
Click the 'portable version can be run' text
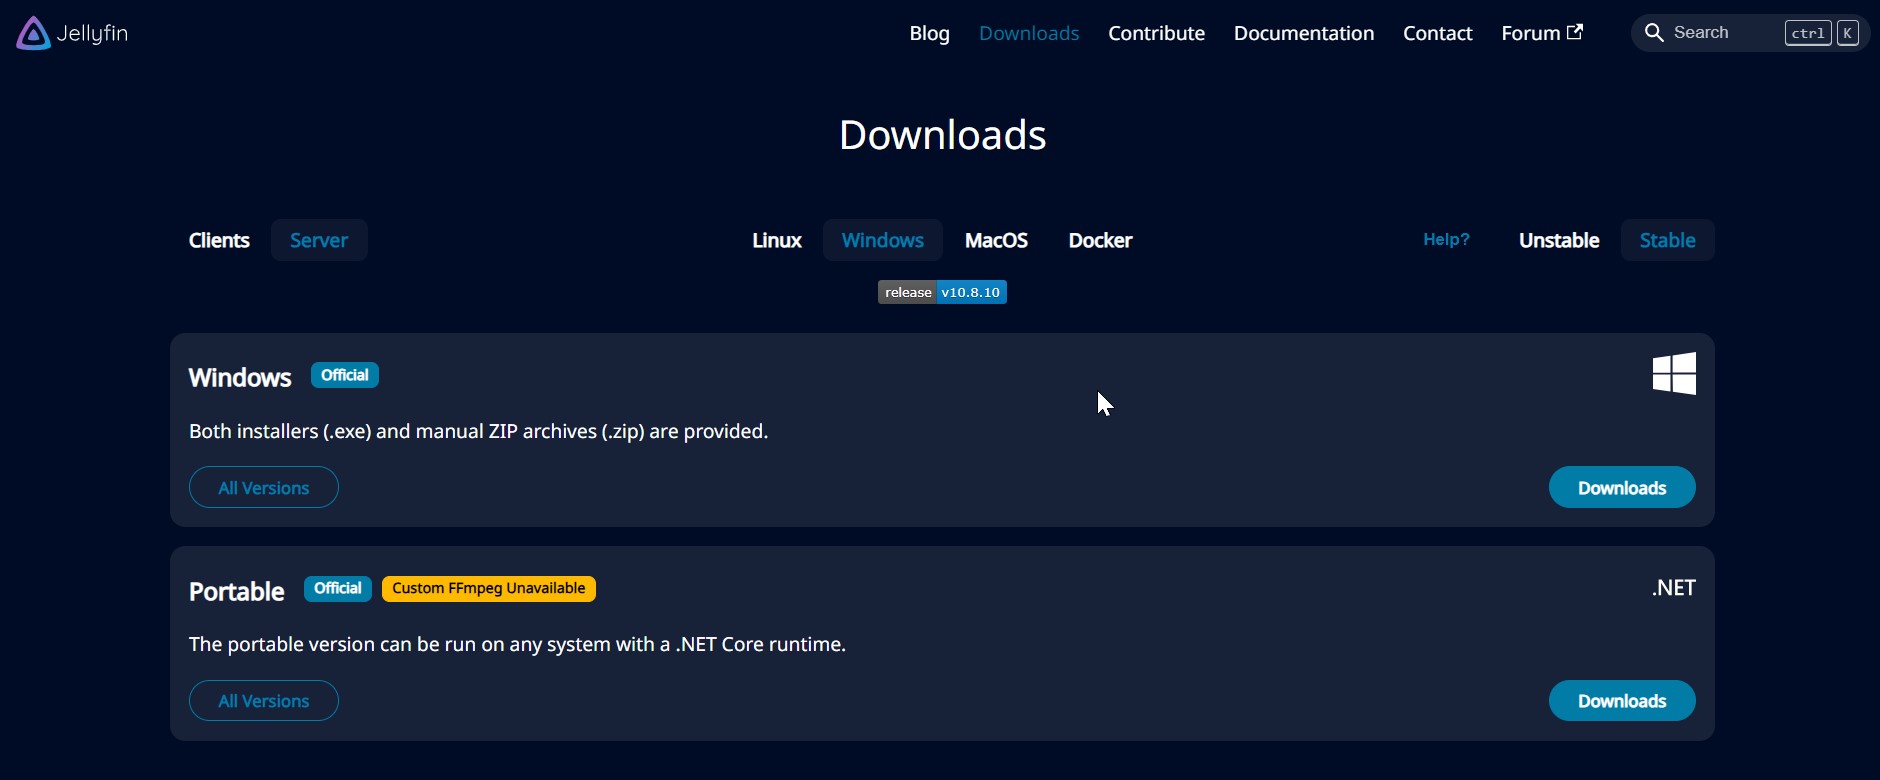coord(518,644)
